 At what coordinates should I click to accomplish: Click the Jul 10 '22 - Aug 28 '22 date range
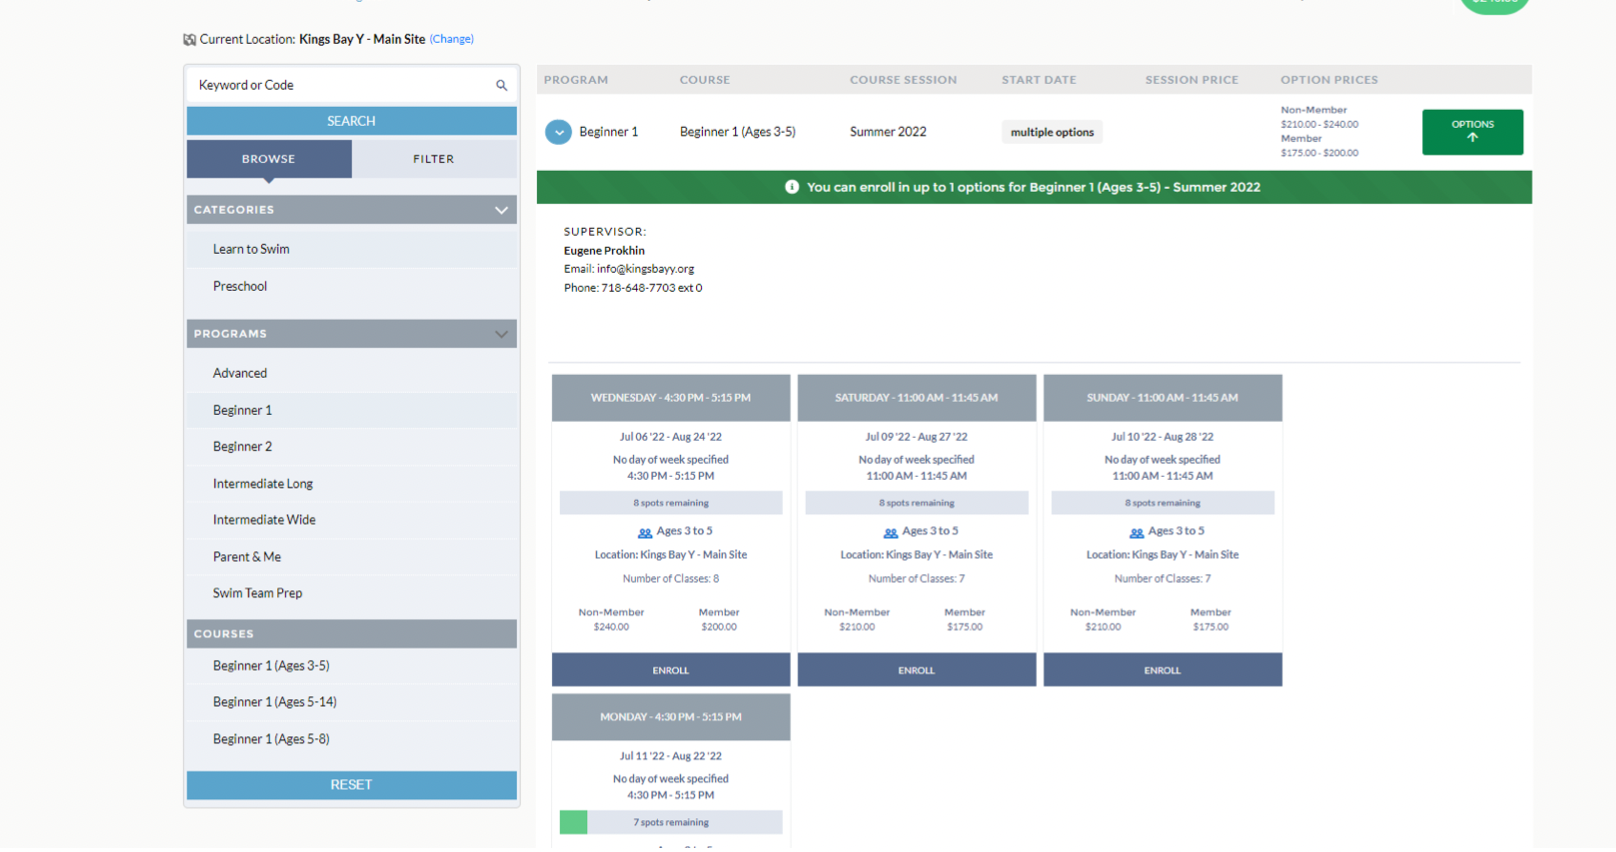(1163, 437)
